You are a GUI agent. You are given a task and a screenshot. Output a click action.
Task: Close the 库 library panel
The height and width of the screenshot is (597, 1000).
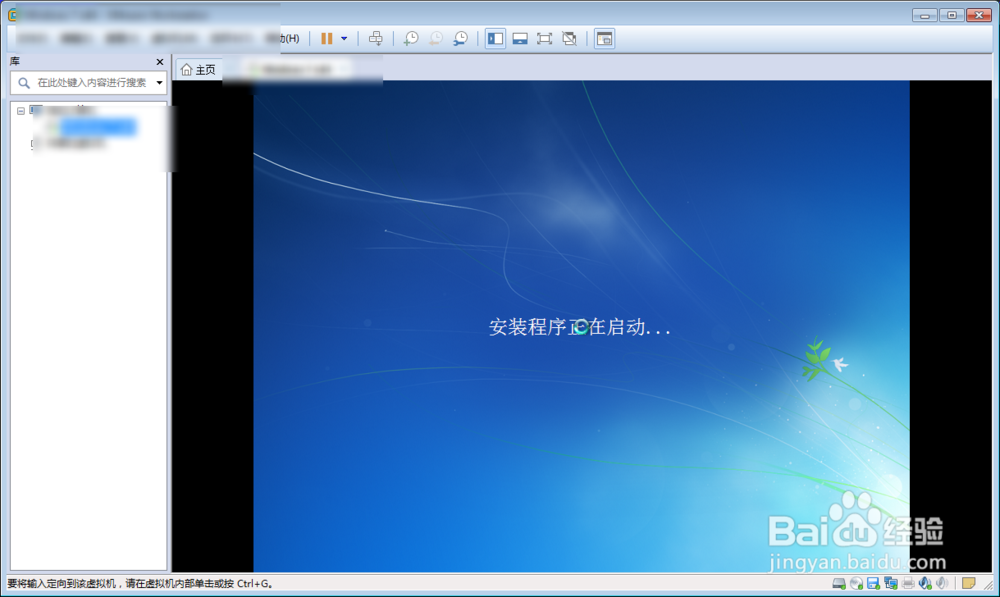click(159, 62)
